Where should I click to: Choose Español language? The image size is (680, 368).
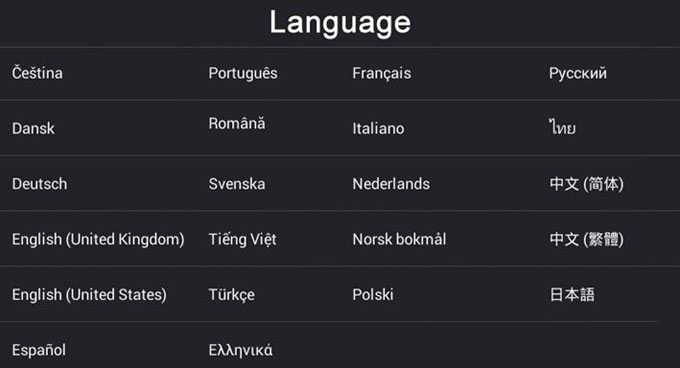coord(39,350)
